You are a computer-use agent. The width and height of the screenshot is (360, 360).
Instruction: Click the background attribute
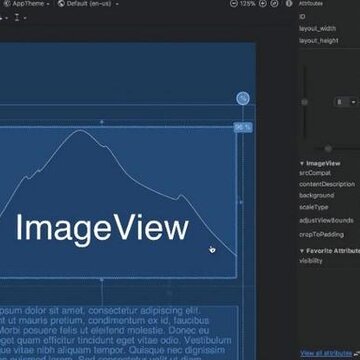coord(317,195)
